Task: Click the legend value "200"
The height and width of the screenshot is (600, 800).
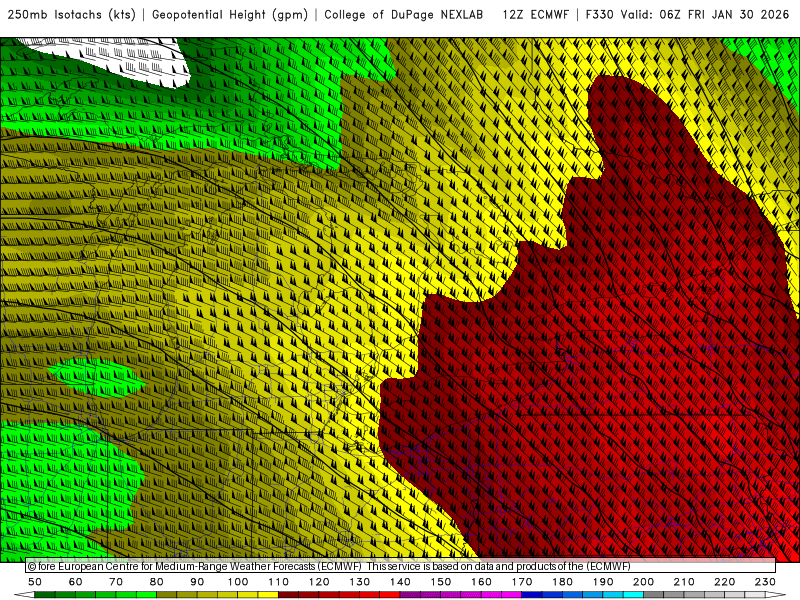Action: tap(643, 582)
